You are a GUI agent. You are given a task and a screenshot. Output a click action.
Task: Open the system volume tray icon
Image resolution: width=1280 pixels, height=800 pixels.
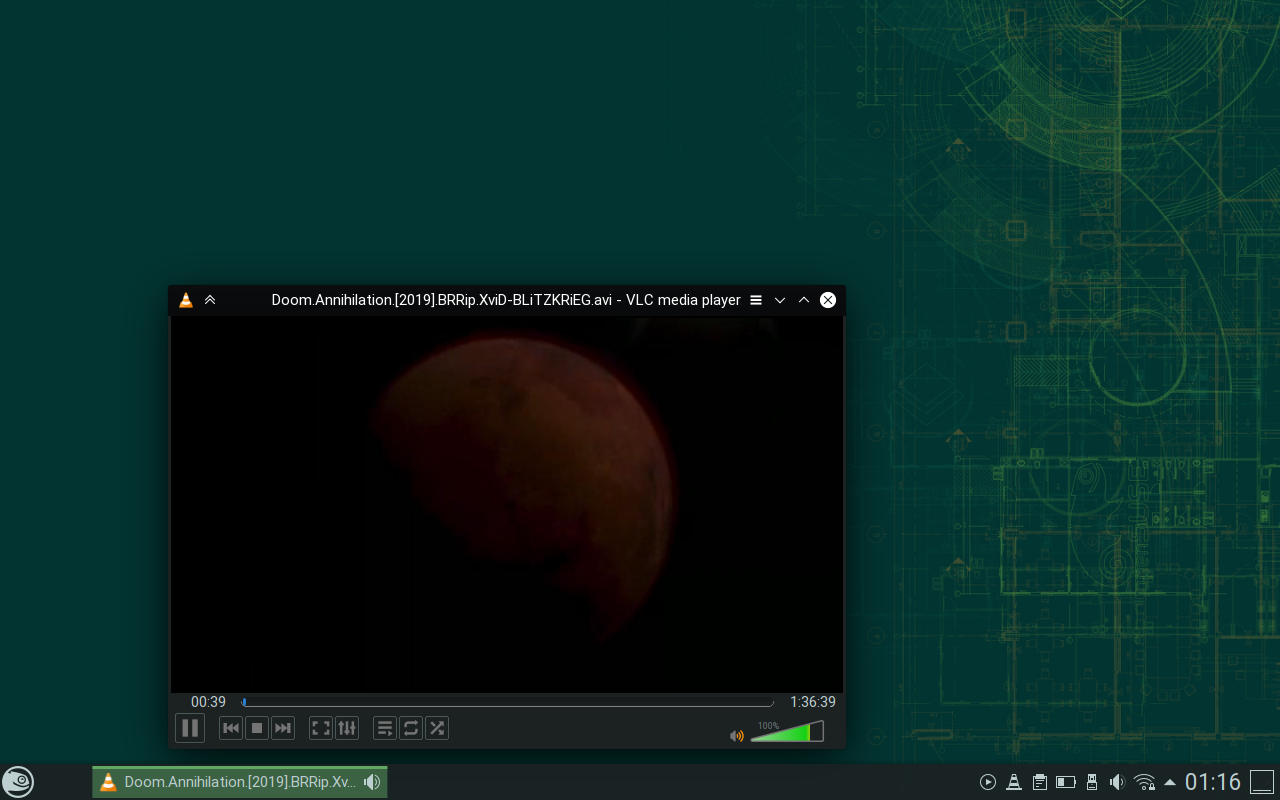click(1118, 782)
